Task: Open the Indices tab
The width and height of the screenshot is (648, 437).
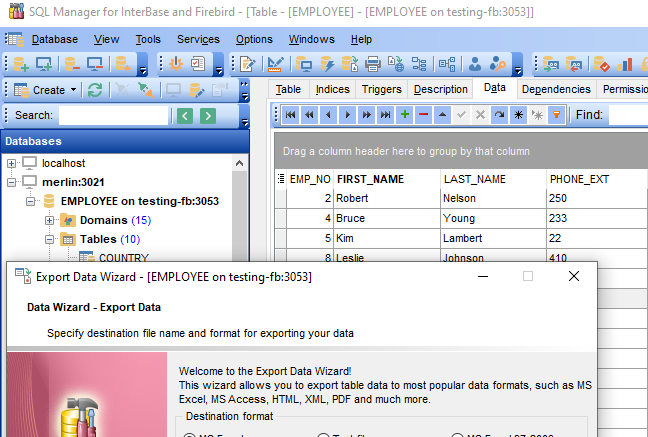Action: point(332,89)
